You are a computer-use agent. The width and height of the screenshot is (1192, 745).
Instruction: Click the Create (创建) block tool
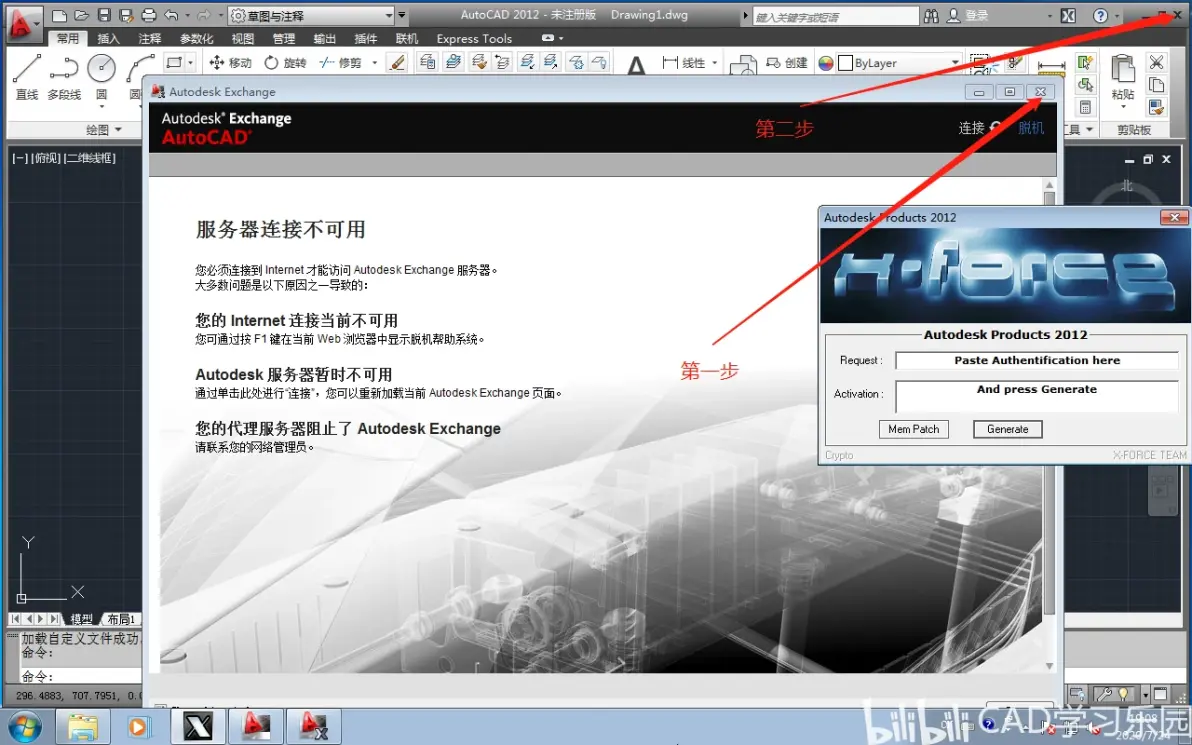click(787, 62)
